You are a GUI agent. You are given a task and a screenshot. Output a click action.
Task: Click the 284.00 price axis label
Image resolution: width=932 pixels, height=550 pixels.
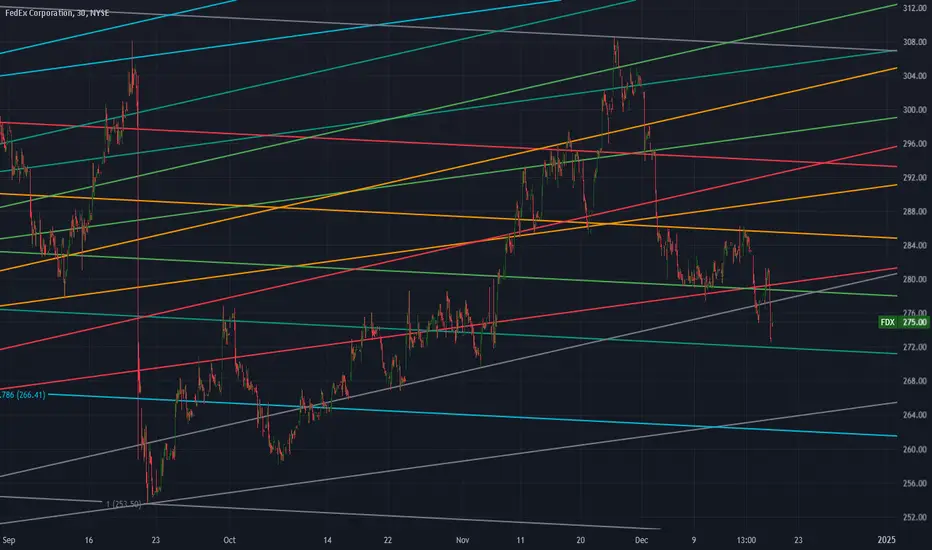pos(915,246)
